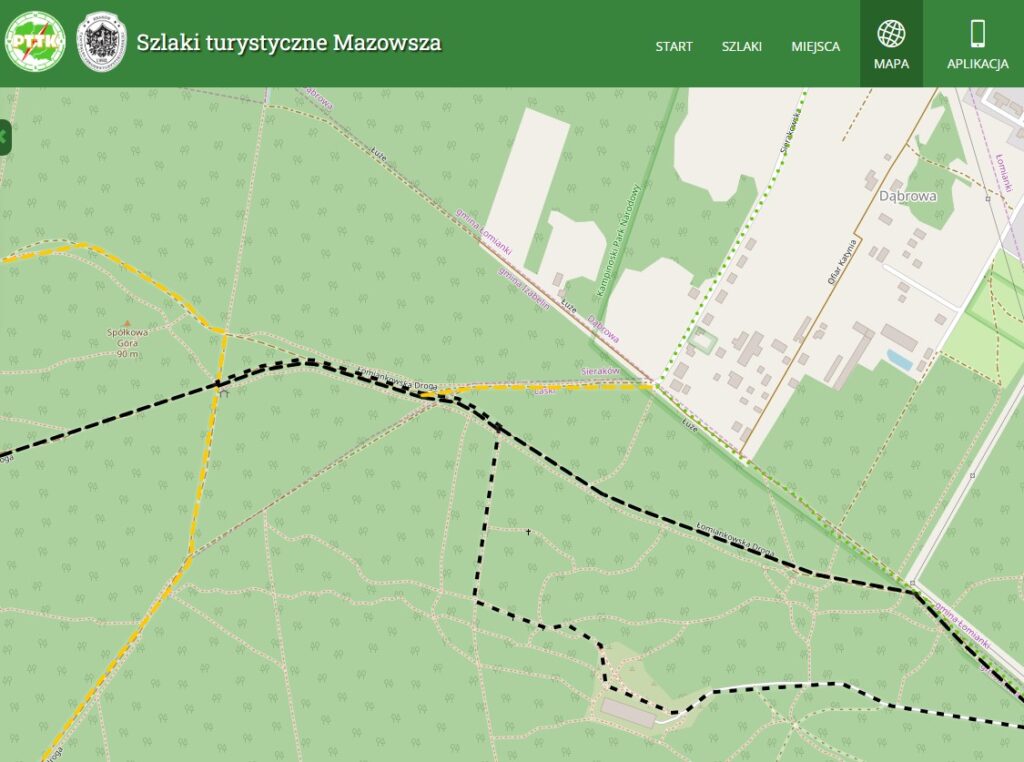Collapse the side panel with the left-edge tab
This screenshot has height=762, width=1024.
(5, 136)
